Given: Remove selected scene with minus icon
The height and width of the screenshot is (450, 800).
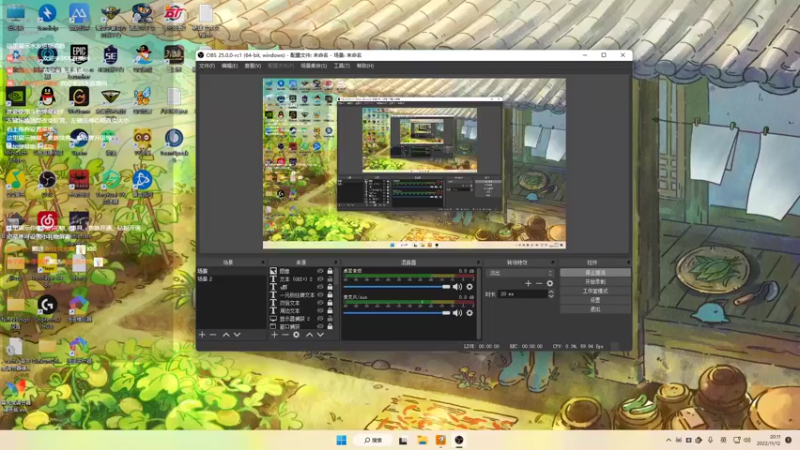Looking at the screenshot, I should [x=213, y=335].
